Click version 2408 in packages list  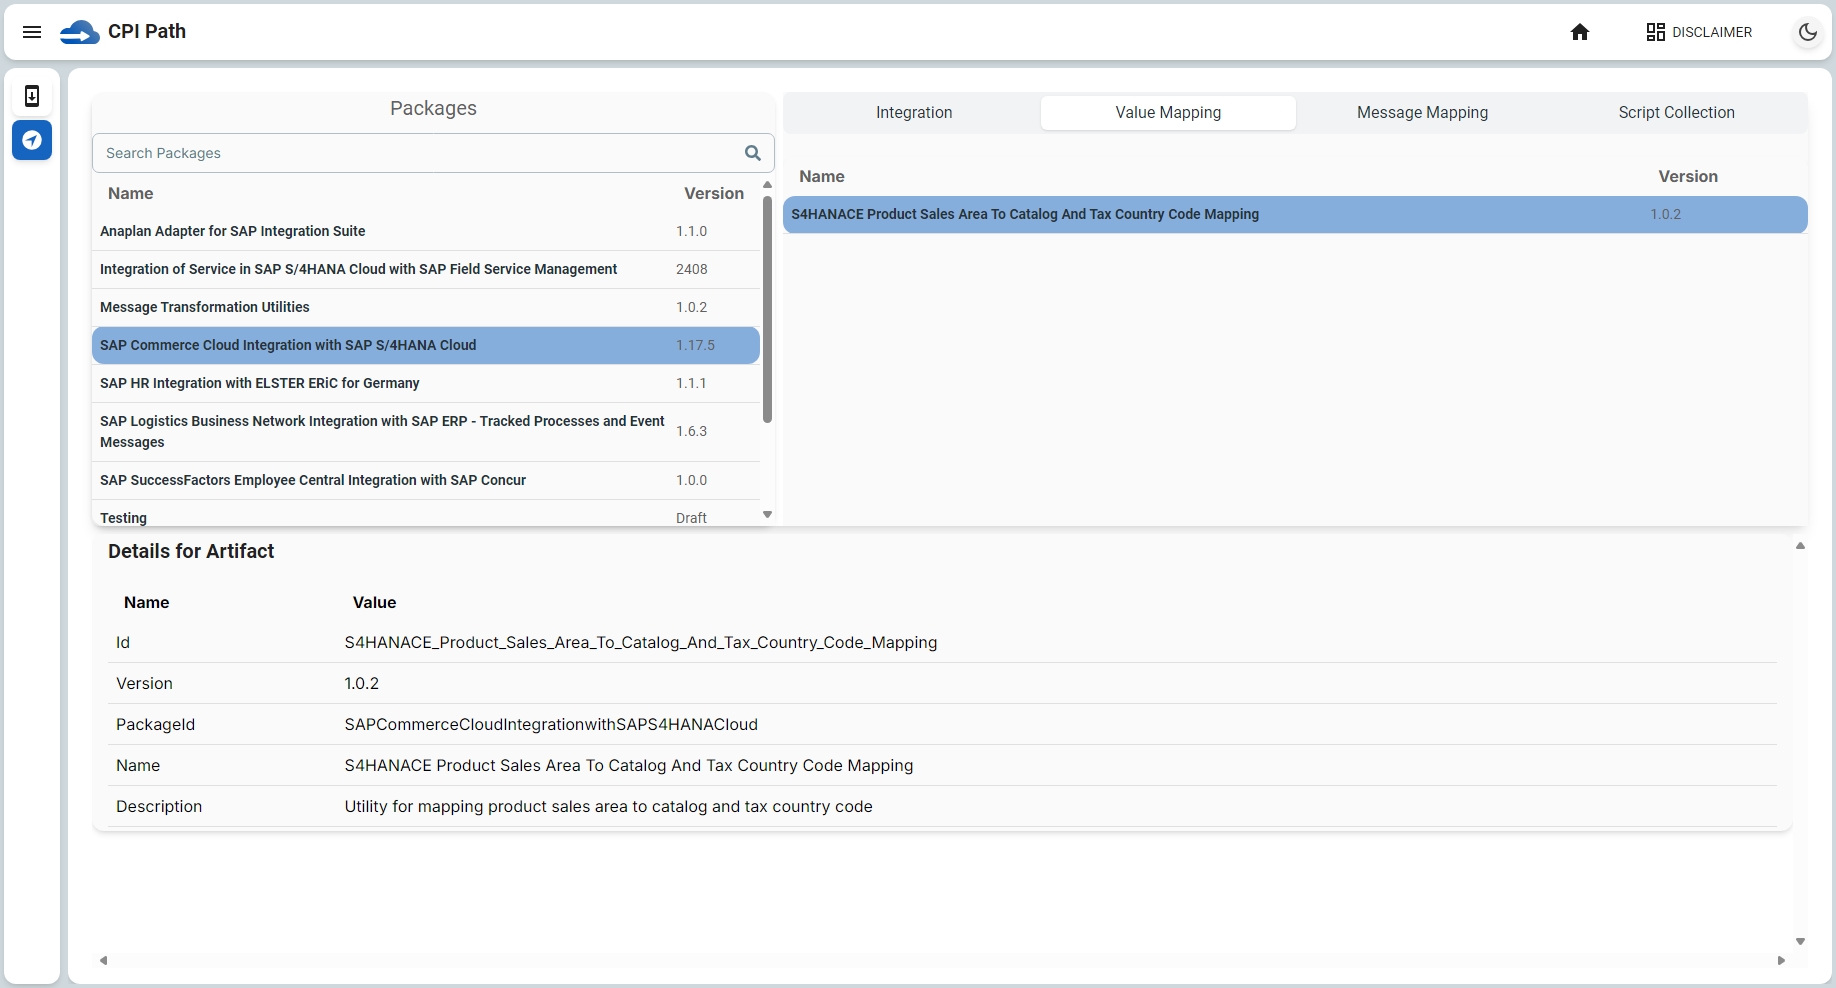click(691, 269)
